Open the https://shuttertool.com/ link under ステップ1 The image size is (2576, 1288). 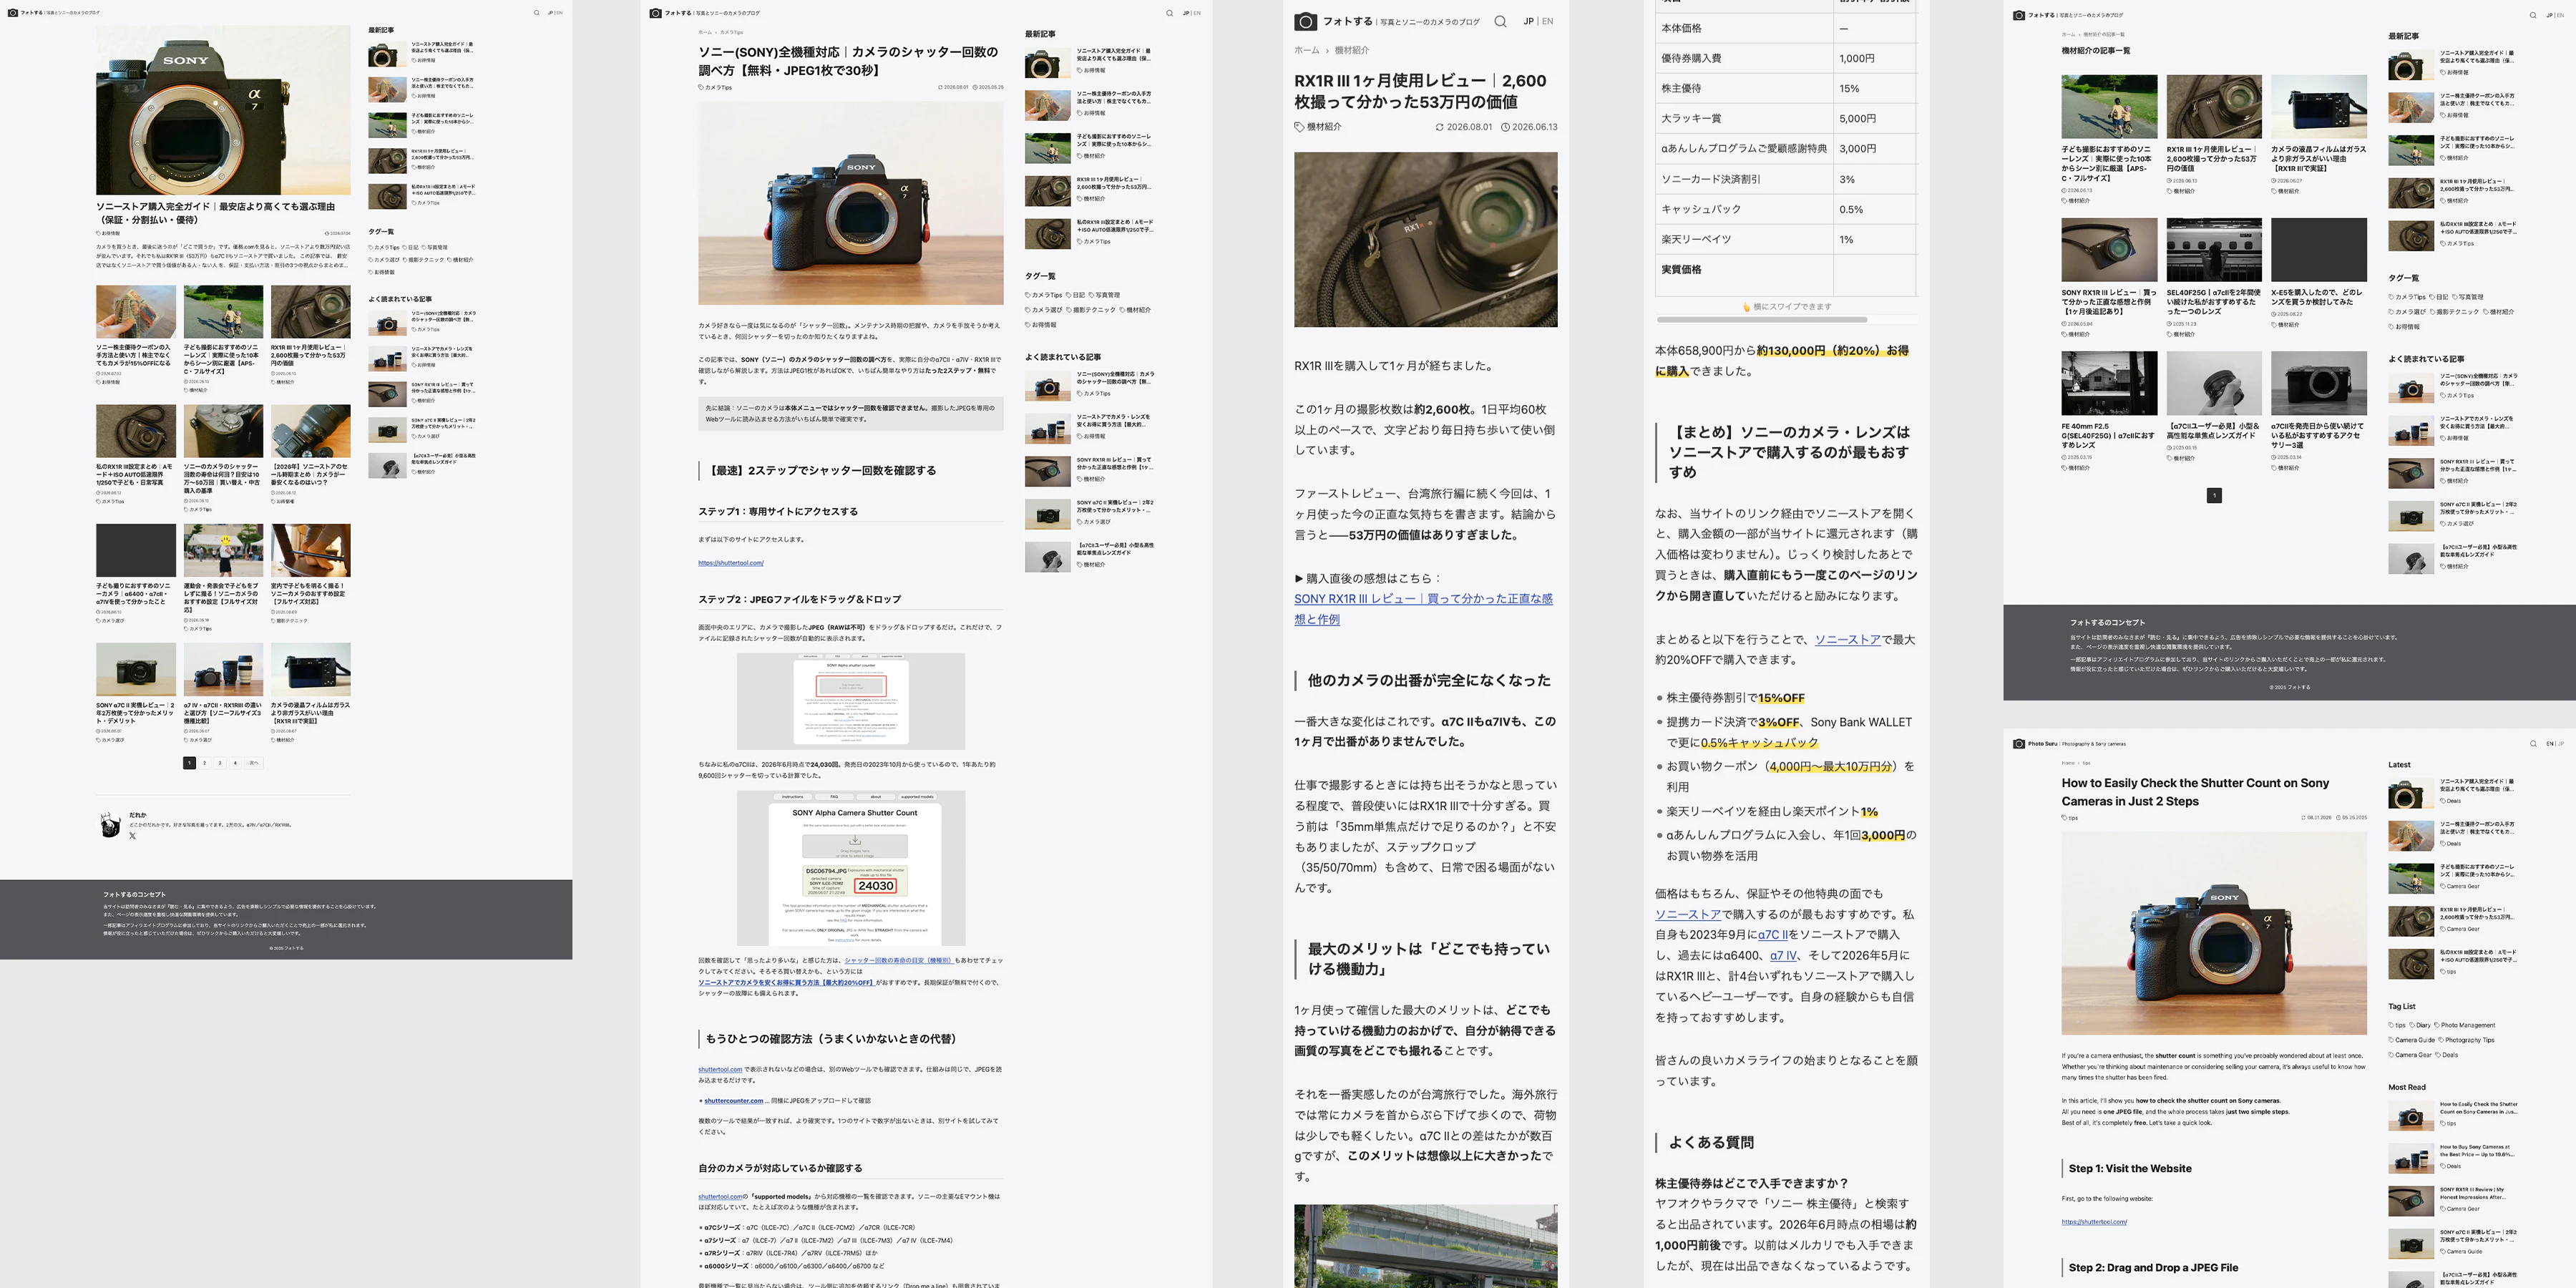(731, 563)
